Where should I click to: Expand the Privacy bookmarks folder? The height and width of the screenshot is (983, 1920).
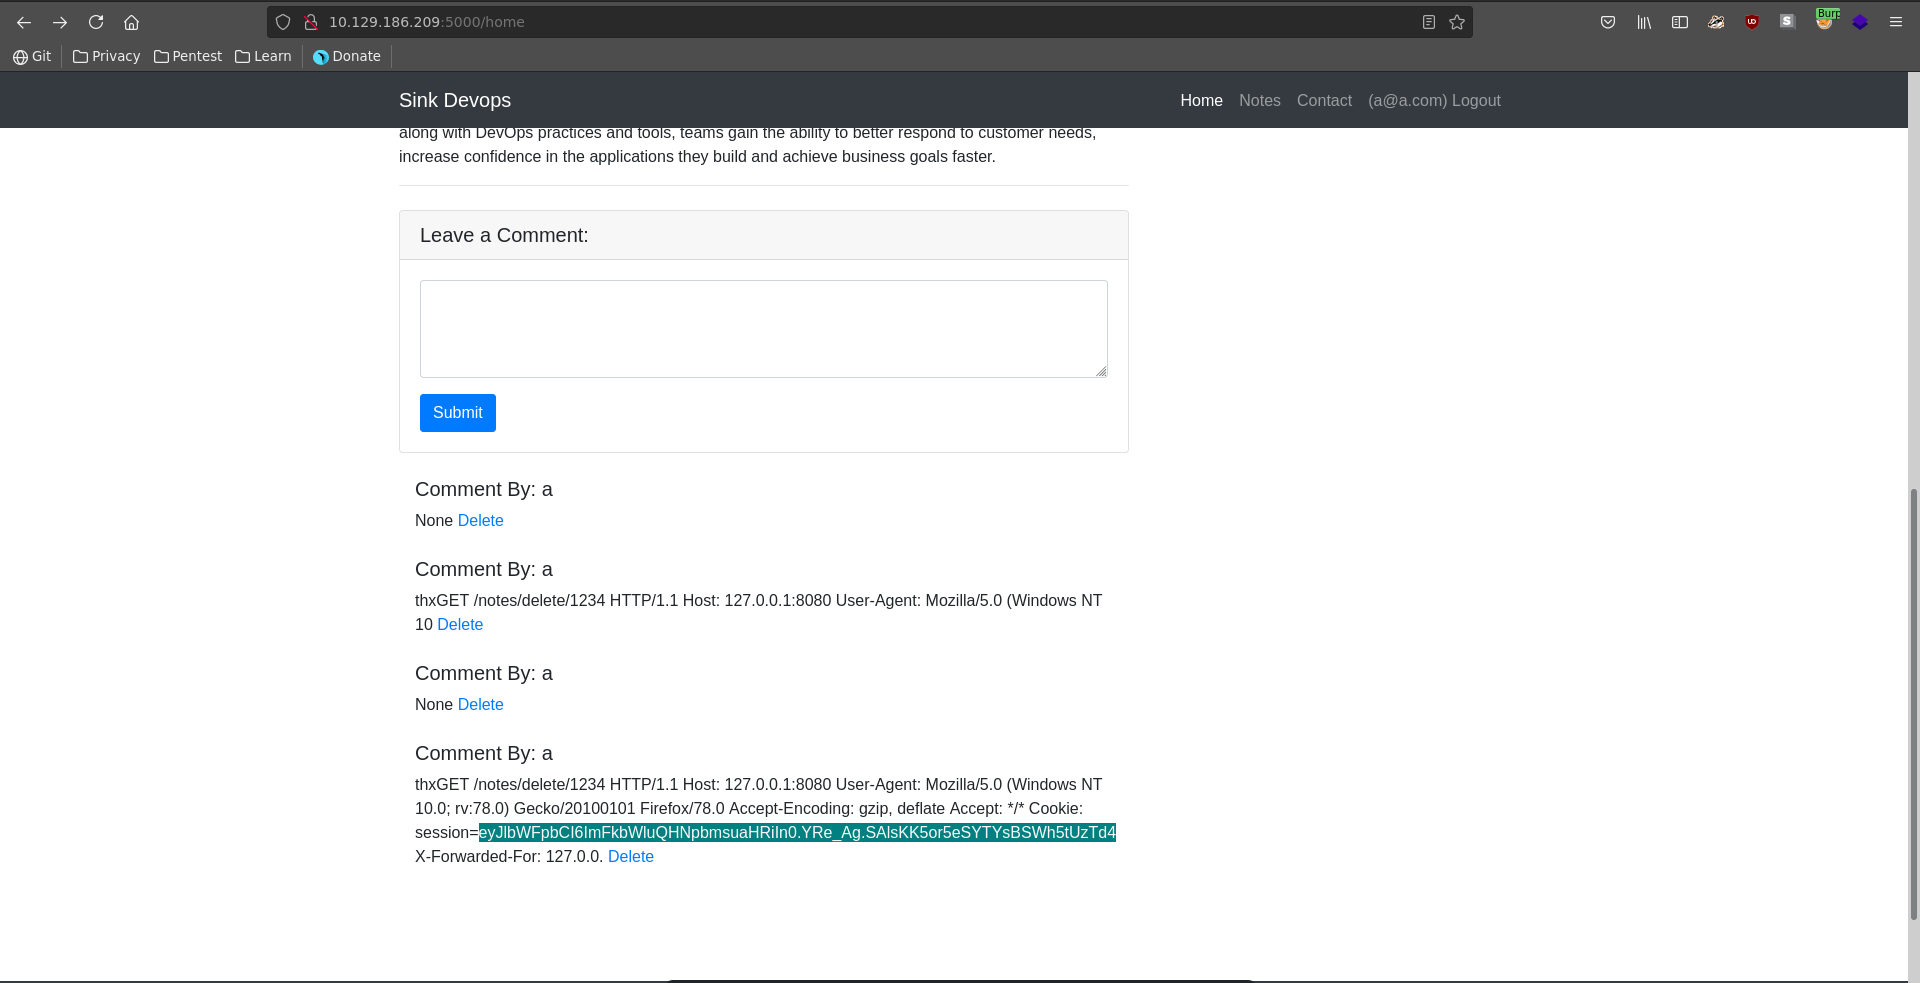pyautogui.click(x=106, y=56)
